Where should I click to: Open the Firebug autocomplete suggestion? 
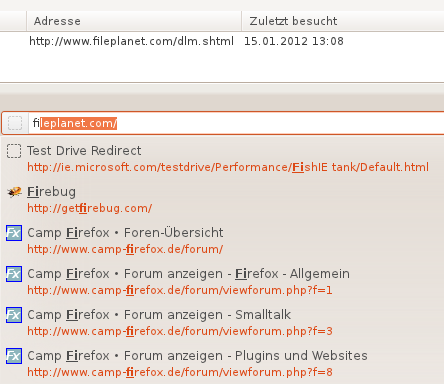[x=222, y=200]
